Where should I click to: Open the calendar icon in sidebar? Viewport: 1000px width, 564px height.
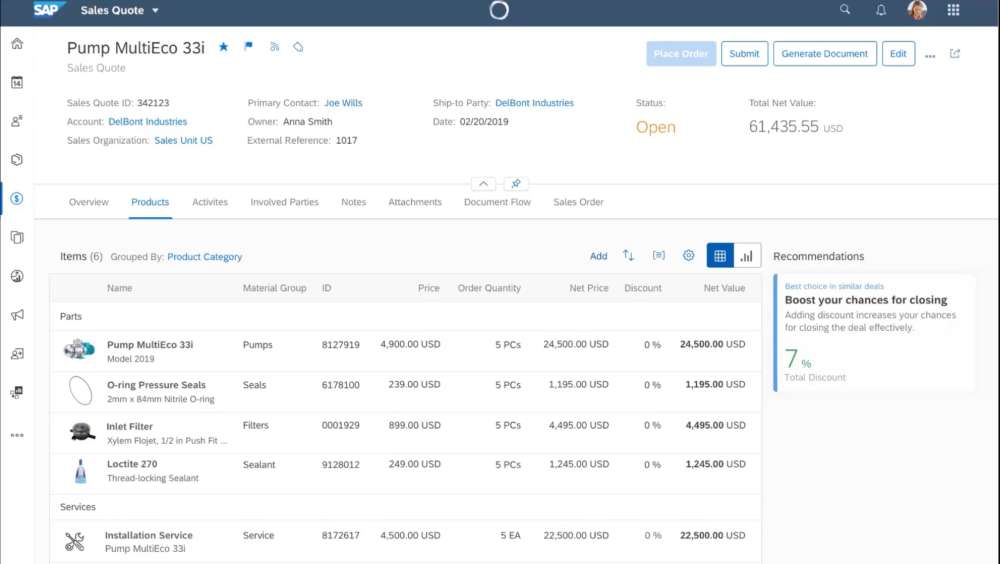point(17,82)
